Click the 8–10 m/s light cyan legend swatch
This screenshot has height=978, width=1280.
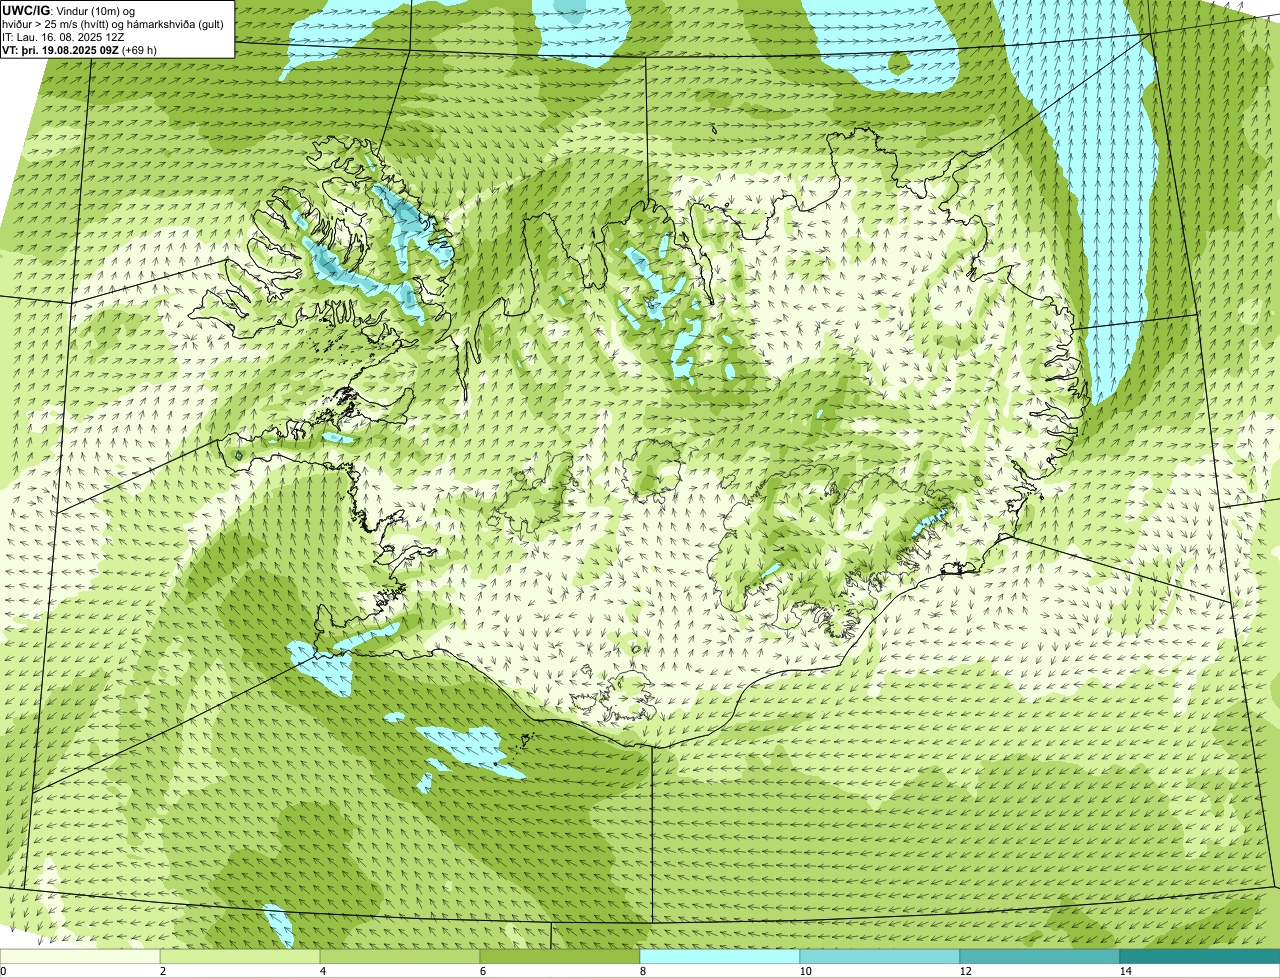pos(720,957)
